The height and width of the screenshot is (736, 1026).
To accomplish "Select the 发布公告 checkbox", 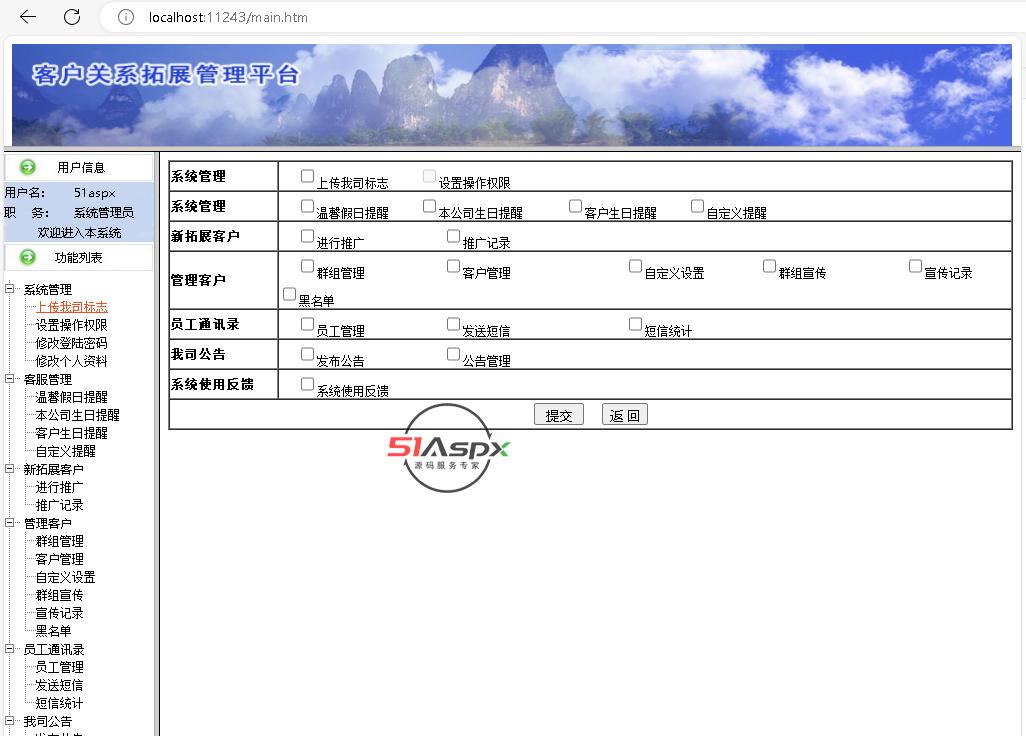I will click(307, 354).
